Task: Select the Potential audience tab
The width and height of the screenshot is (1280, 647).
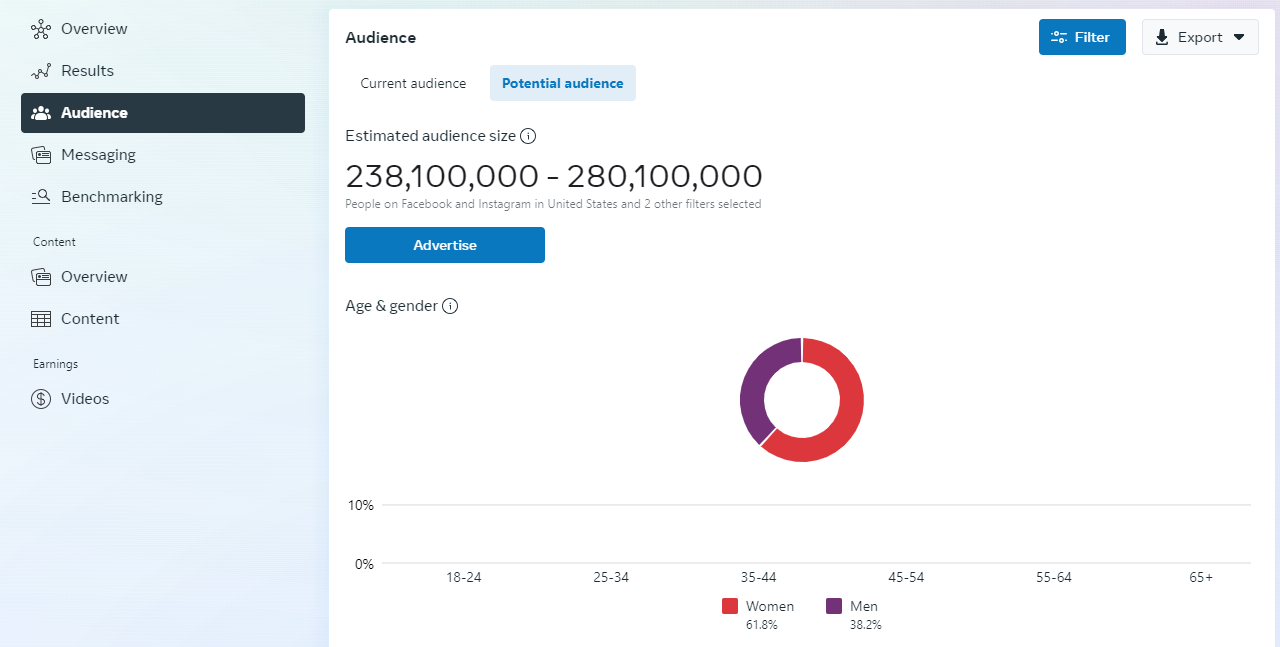Action: 562,83
